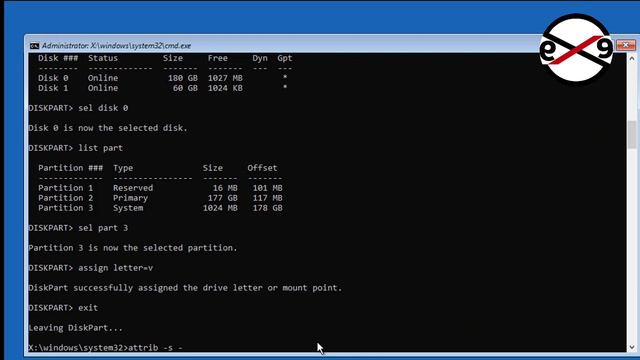Click 'DiskPart successfully assigned the drive letter' message
The height and width of the screenshot is (360, 640).
(x=185, y=288)
